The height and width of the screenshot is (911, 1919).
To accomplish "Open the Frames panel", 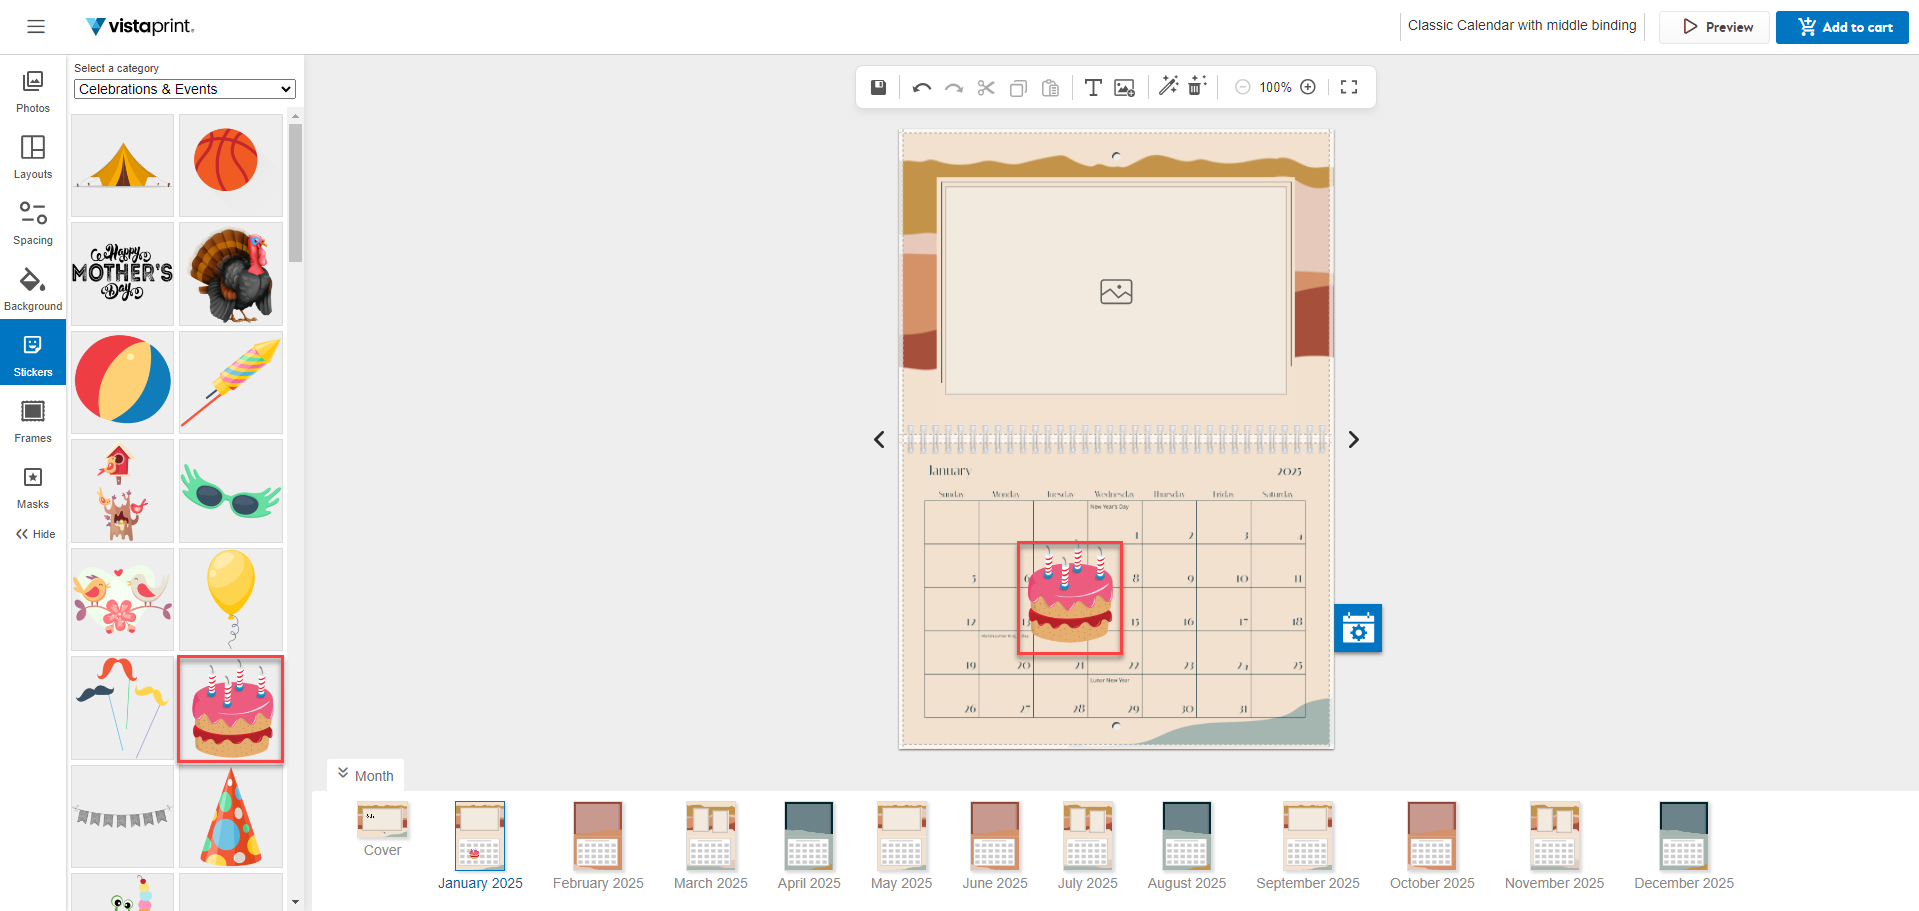I will click(x=33, y=421).
